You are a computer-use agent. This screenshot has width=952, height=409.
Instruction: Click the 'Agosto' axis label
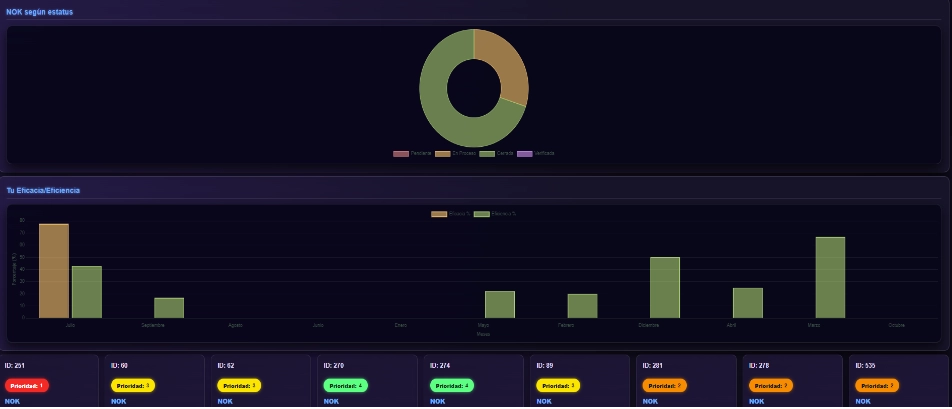(236, 325)
